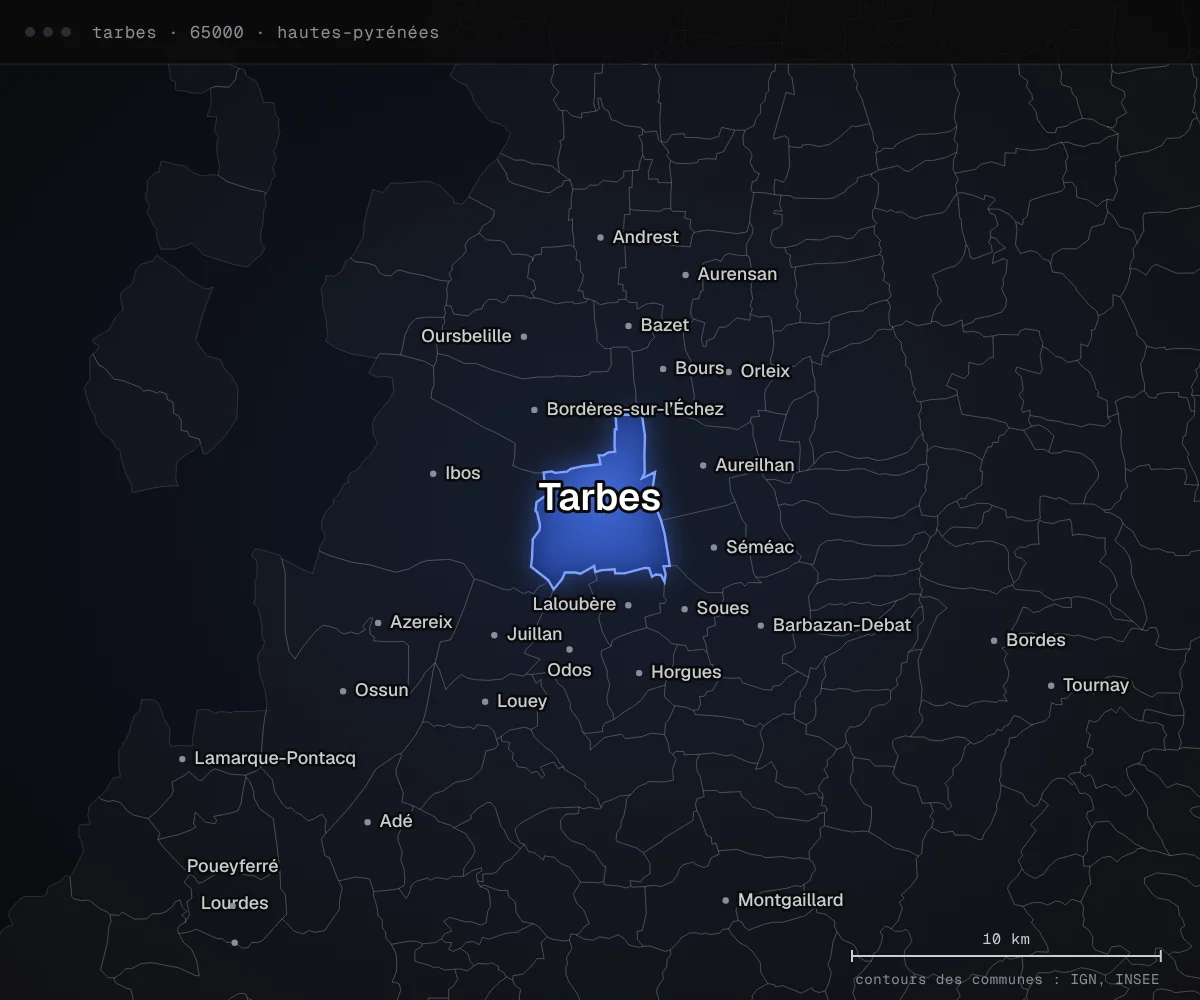Select the Séméac town label
1200x1000 pixels.
760,547
